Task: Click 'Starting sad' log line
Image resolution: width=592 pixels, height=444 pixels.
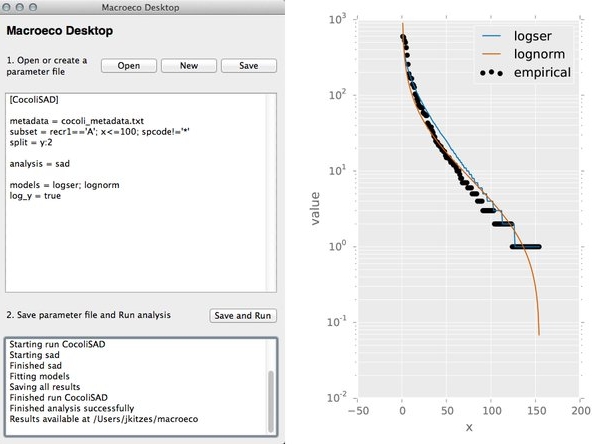Action: (34, 355)
